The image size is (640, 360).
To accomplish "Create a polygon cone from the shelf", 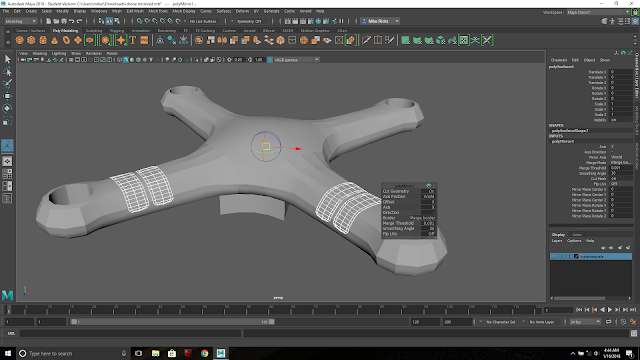I will tap(54, 40).
